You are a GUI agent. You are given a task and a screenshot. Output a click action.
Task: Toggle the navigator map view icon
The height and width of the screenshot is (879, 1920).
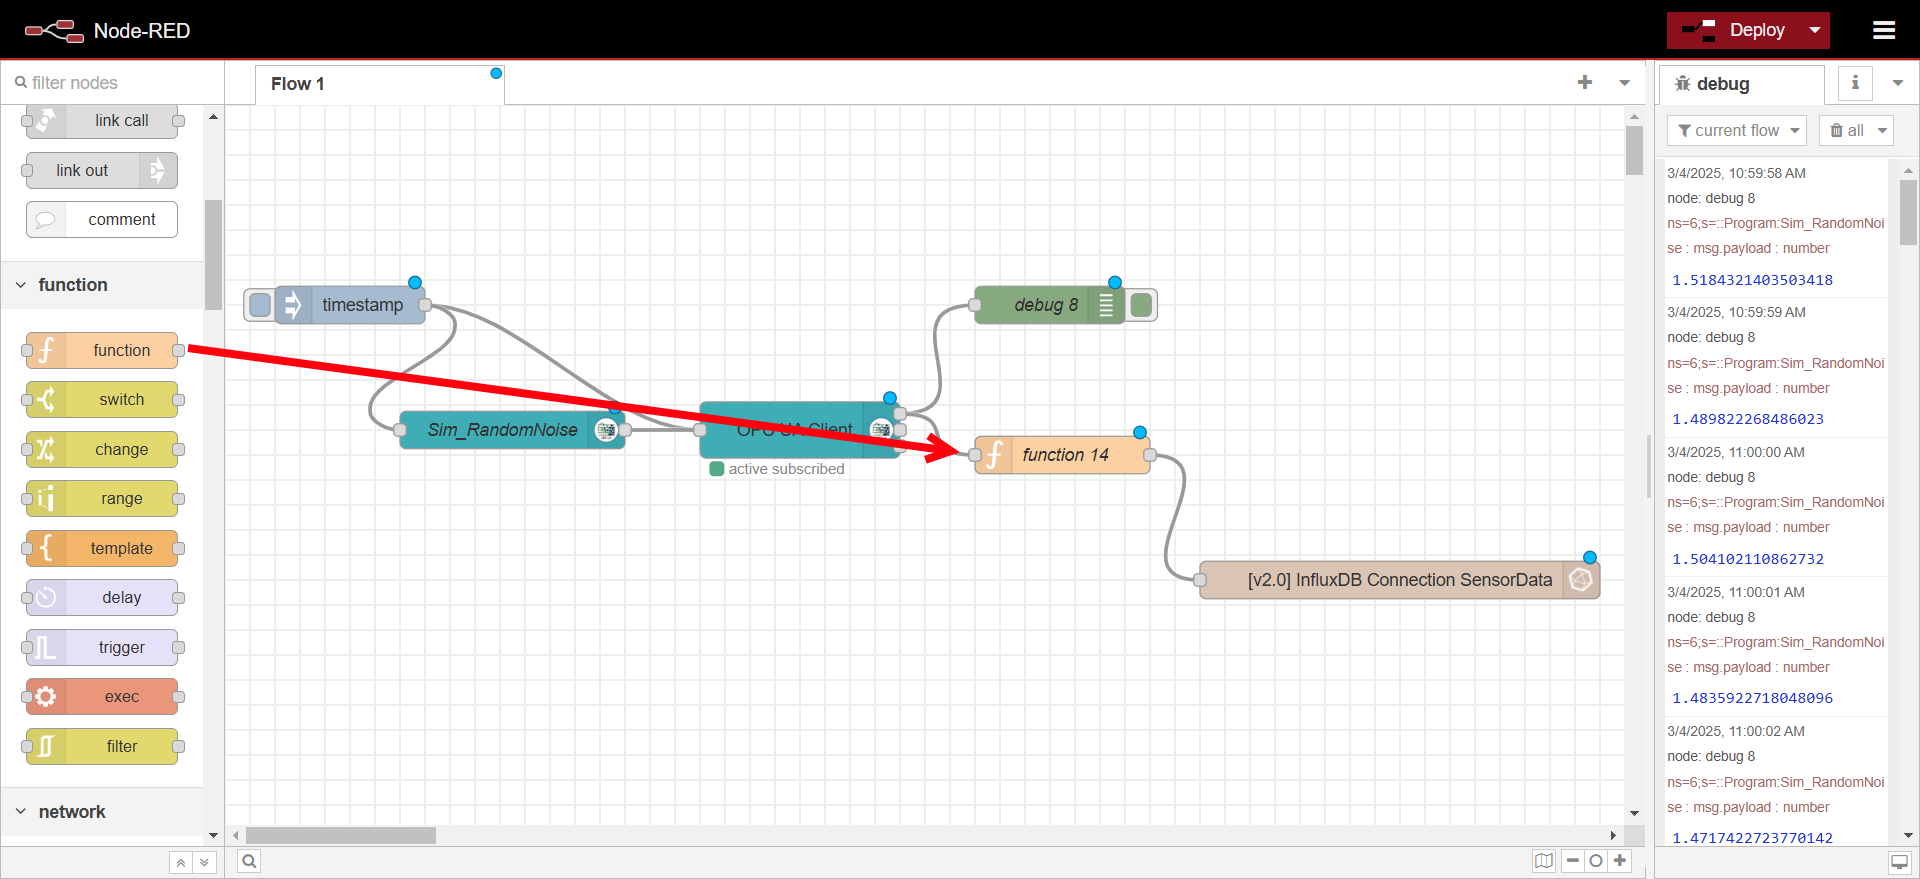point(1544,861)
